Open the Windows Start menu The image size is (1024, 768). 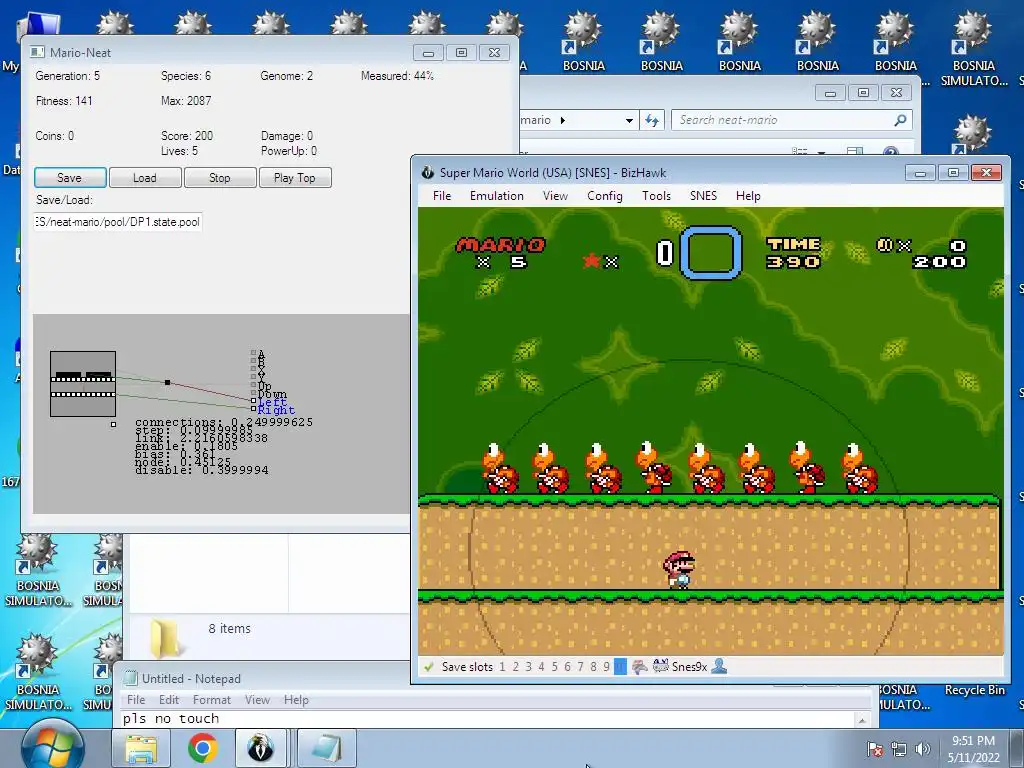52,746
